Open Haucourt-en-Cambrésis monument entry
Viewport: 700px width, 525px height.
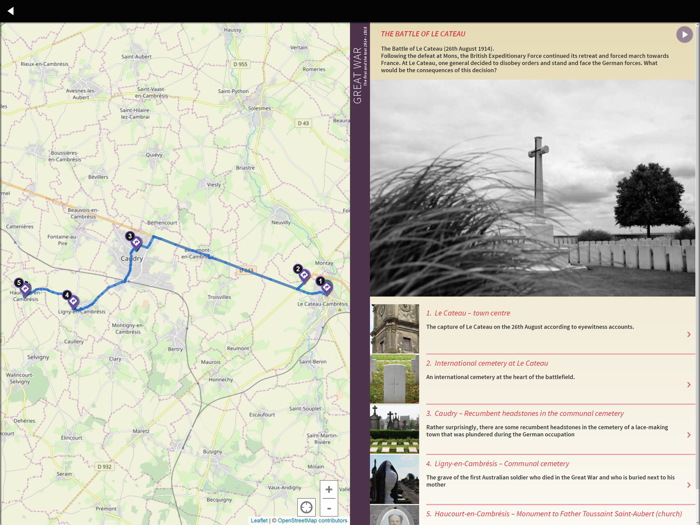coord(533,515)
